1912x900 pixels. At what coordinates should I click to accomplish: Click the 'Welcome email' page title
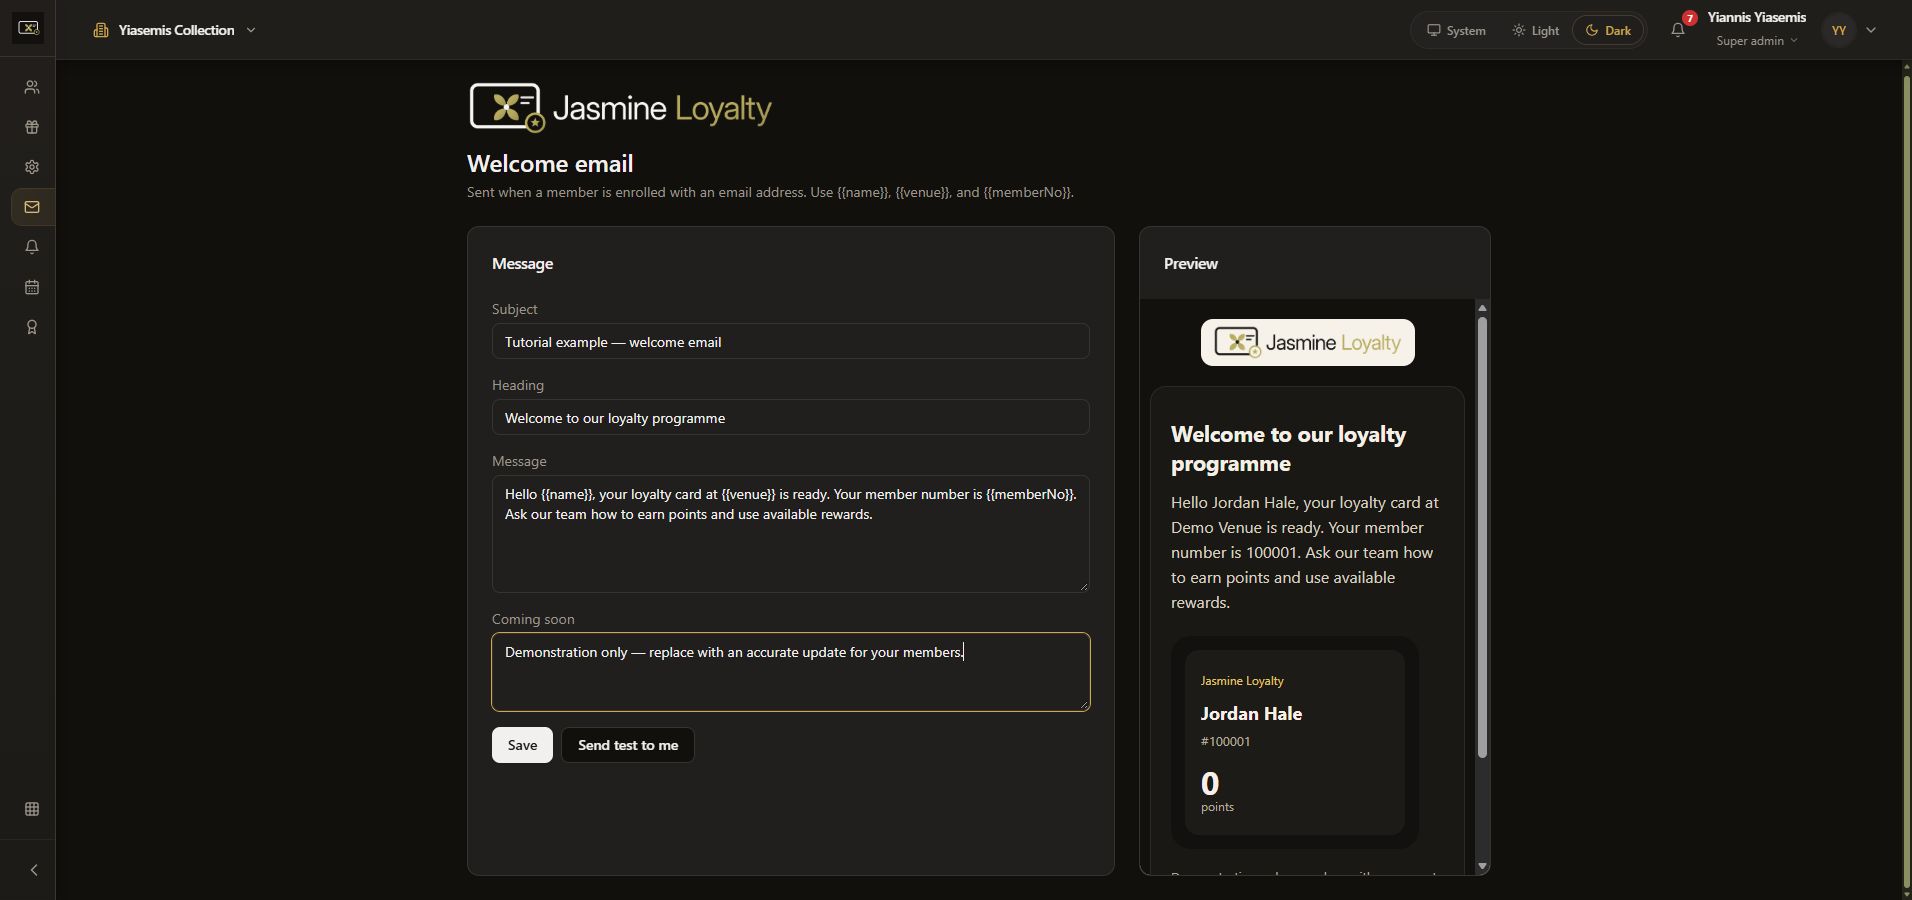550,164
